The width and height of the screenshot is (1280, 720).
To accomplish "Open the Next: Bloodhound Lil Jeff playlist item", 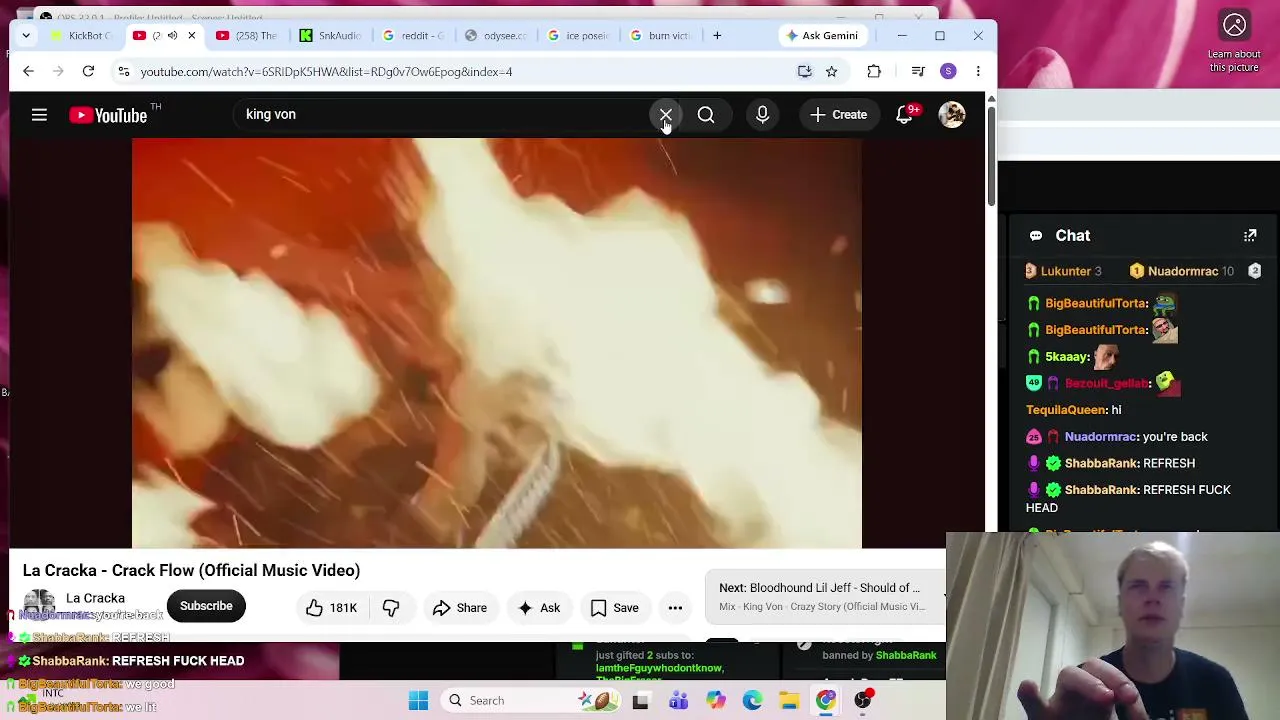I will pos(824,597).
